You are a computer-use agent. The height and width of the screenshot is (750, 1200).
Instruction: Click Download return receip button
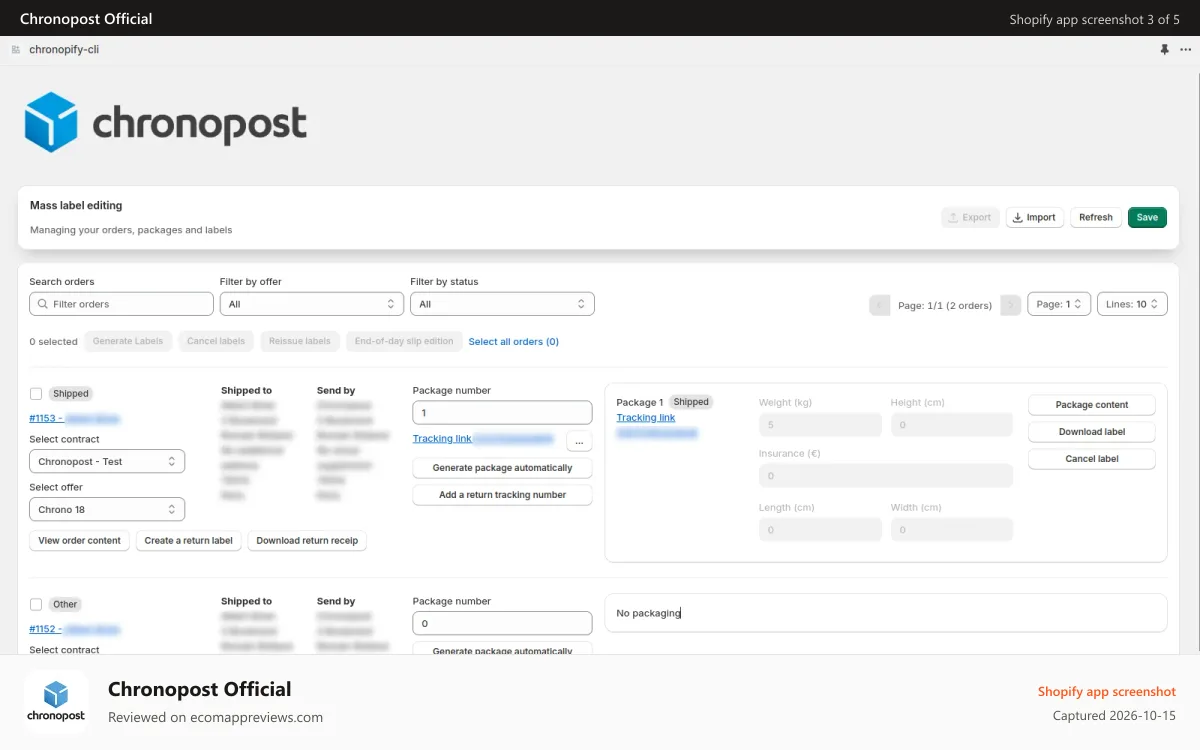tap(307, 540)
